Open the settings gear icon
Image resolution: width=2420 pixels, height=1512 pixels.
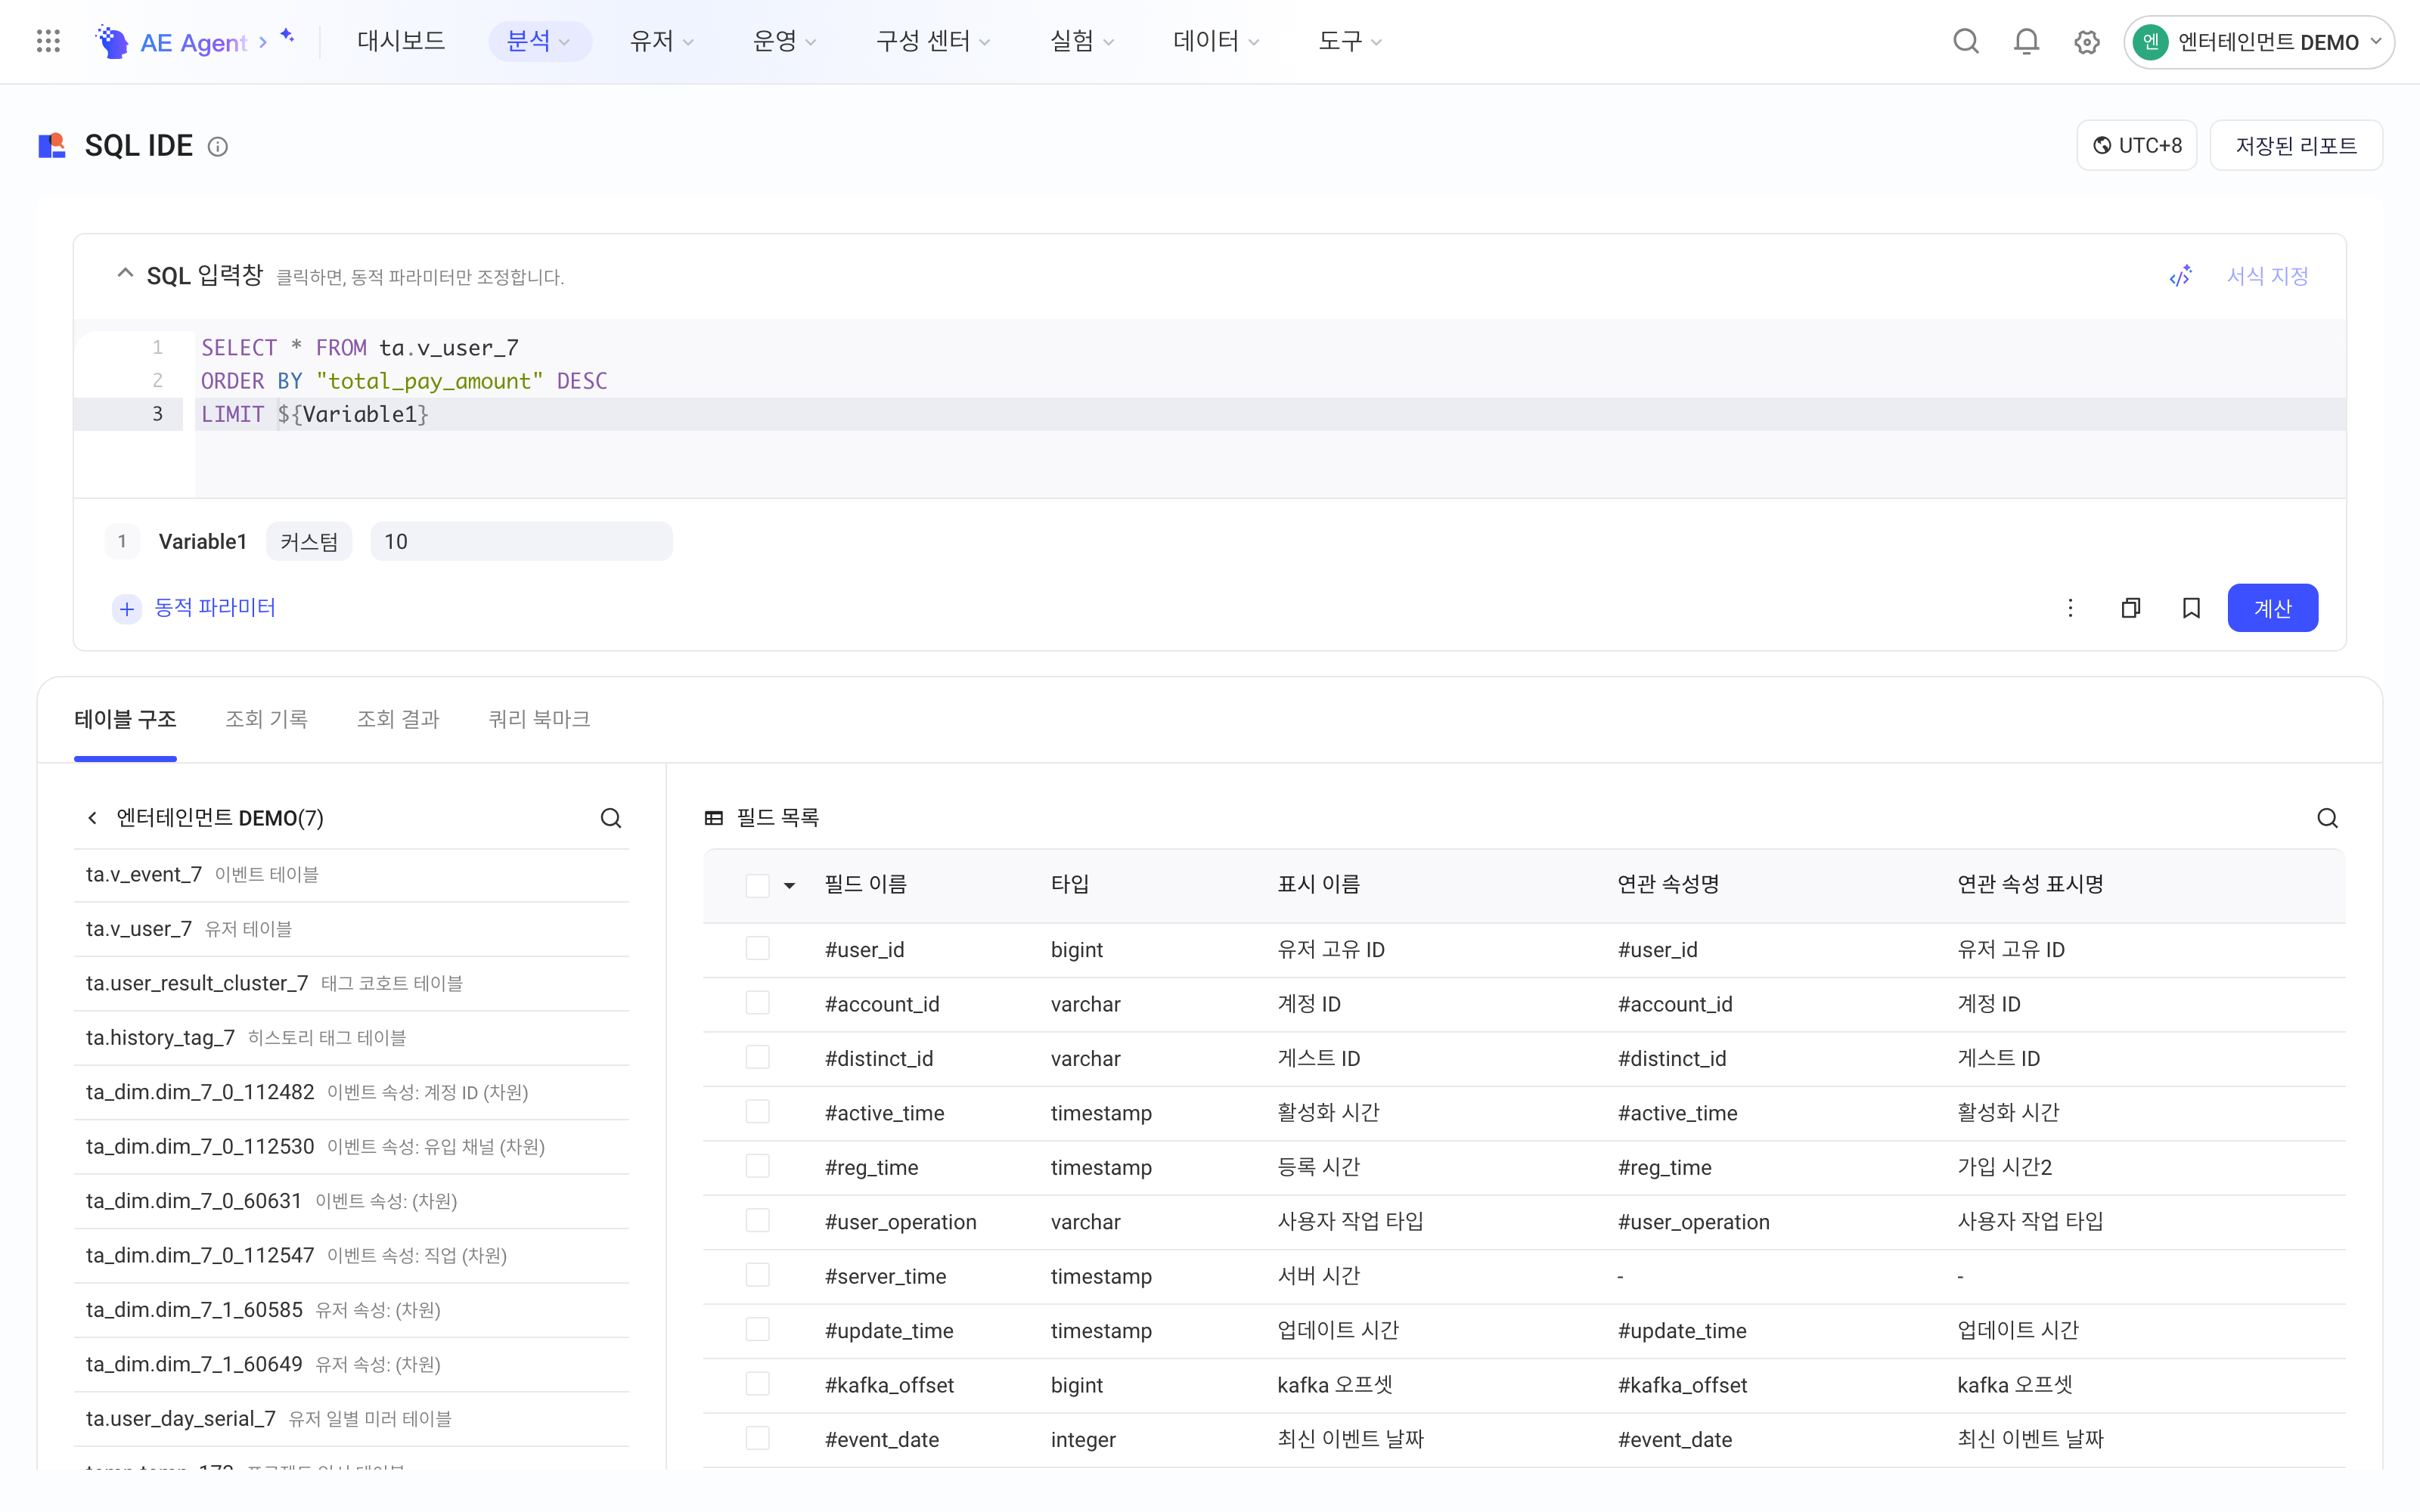click(2086, 42)
